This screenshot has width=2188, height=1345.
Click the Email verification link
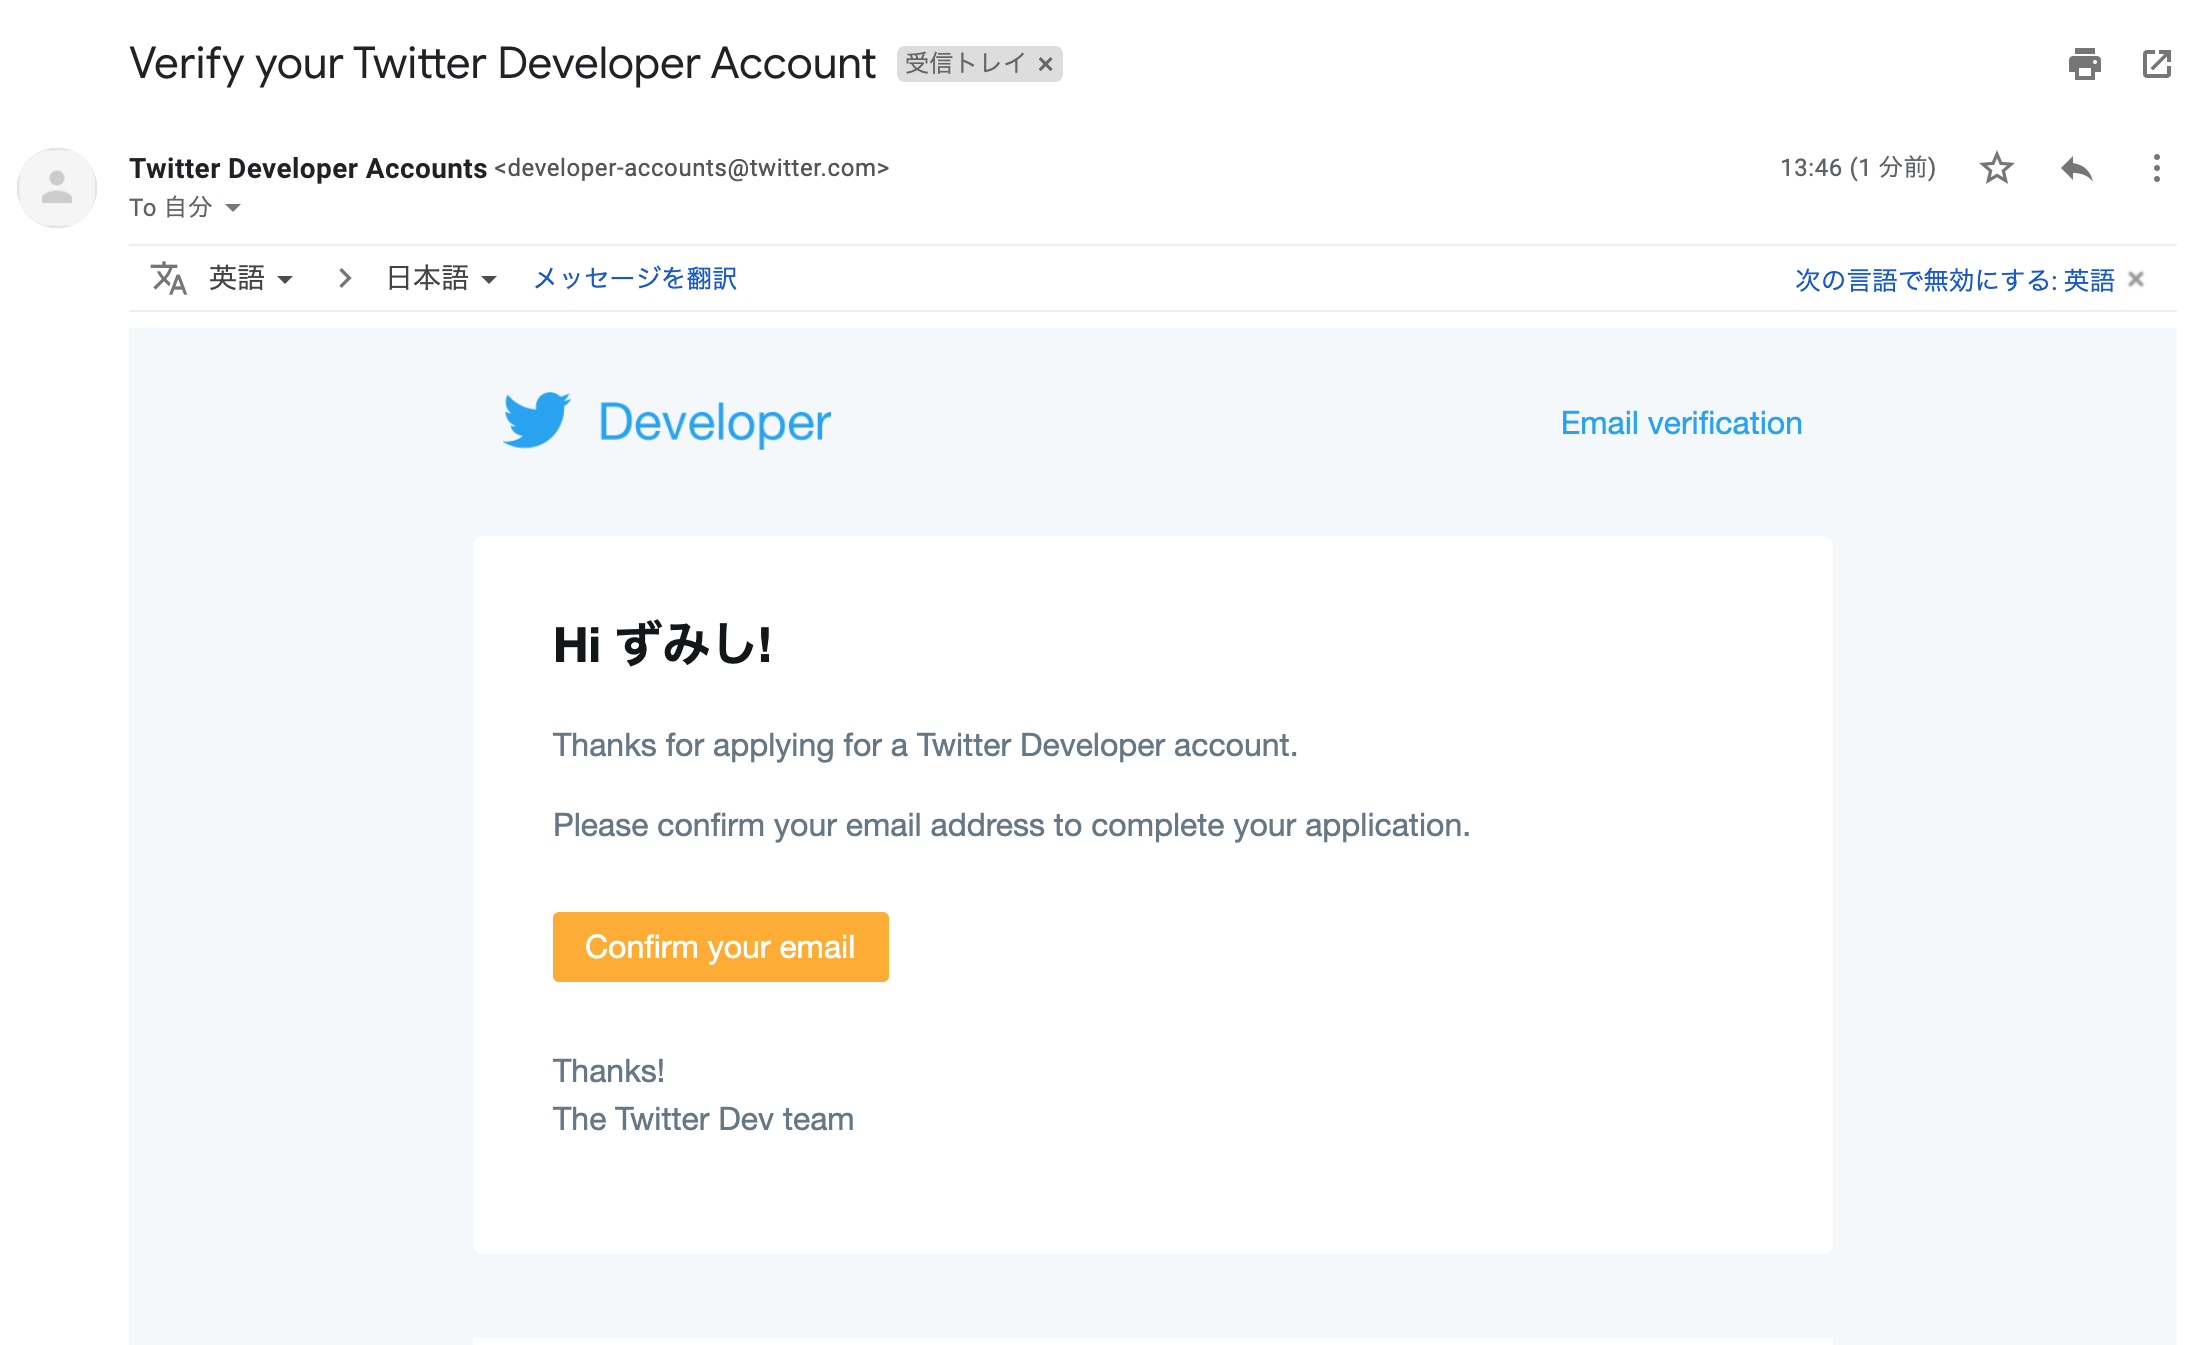click(1681, 423)
